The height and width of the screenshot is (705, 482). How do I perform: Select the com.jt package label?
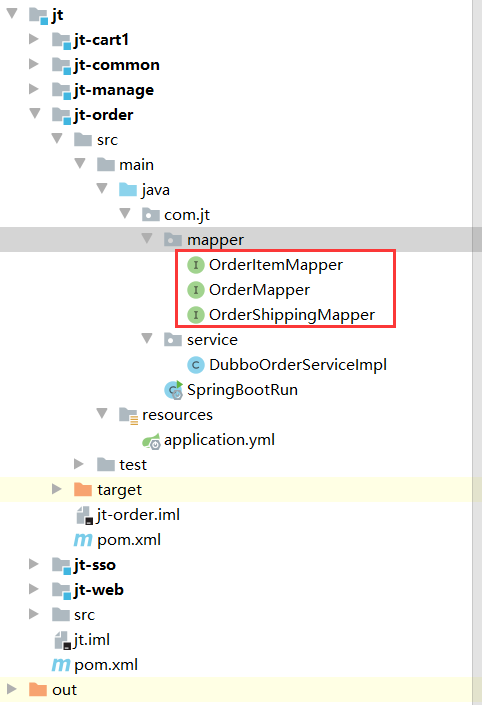[187, 215]
